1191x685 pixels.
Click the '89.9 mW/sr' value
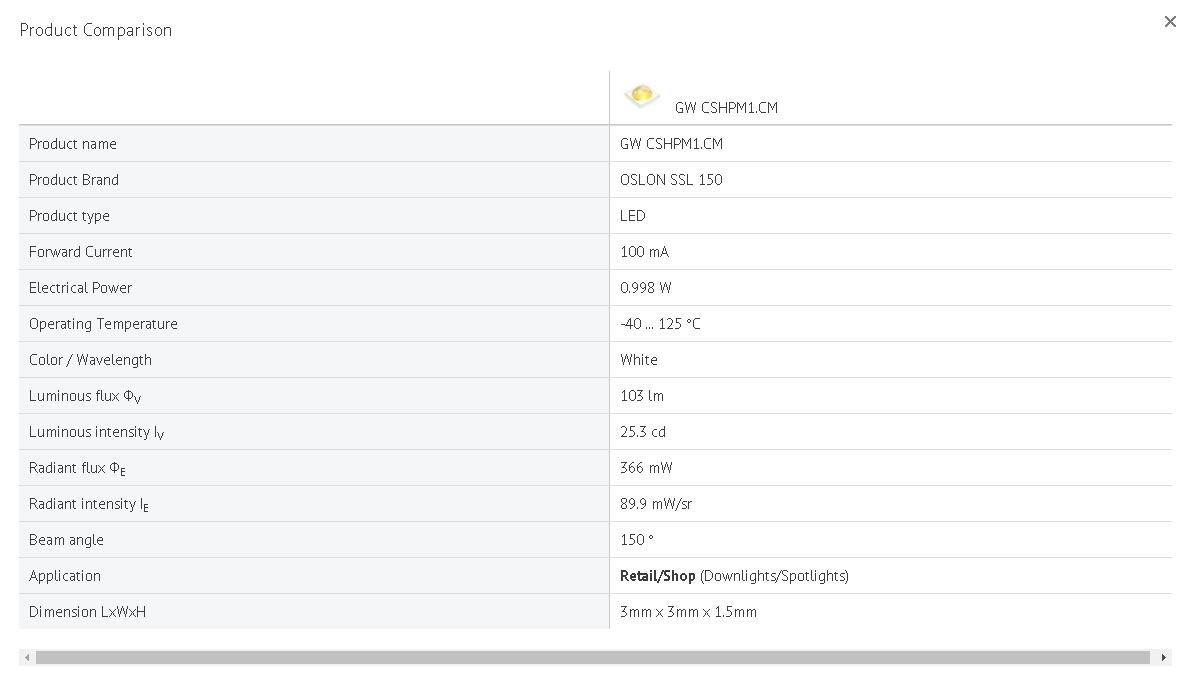tap(656, 504)
